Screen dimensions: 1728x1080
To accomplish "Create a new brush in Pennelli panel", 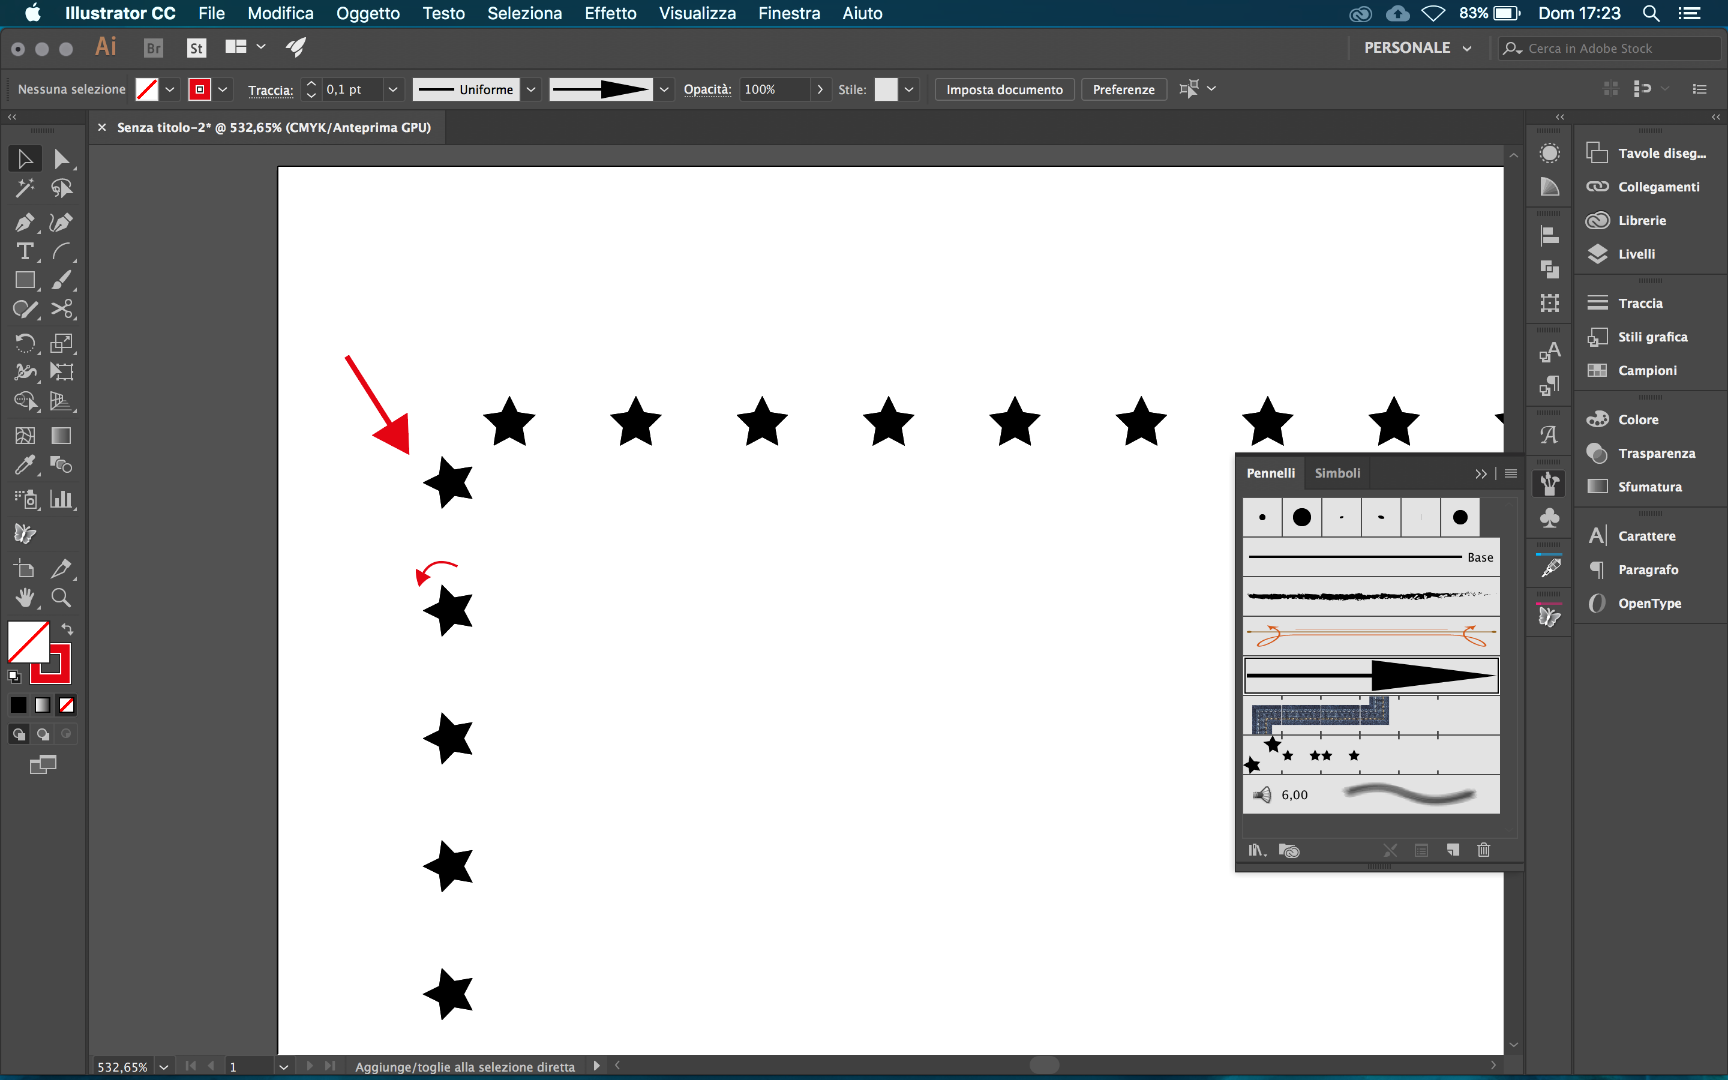I will [x=1452, y=850].
